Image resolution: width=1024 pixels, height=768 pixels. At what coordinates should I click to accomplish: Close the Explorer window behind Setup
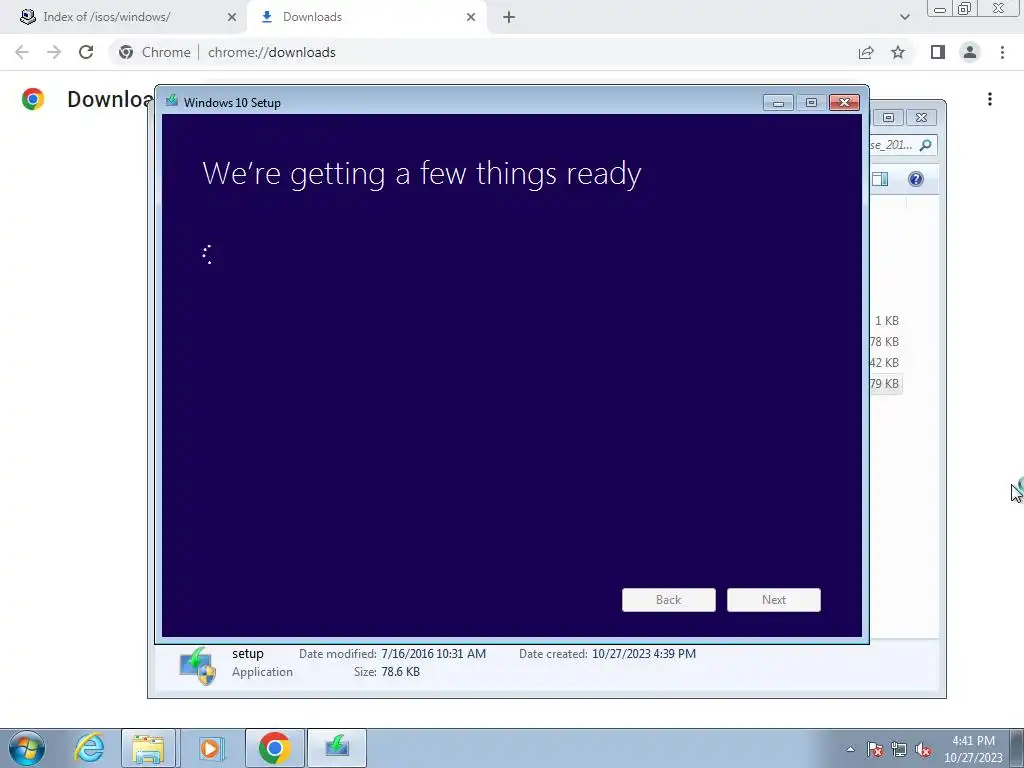pyautogui.click(x=921, y=118)
